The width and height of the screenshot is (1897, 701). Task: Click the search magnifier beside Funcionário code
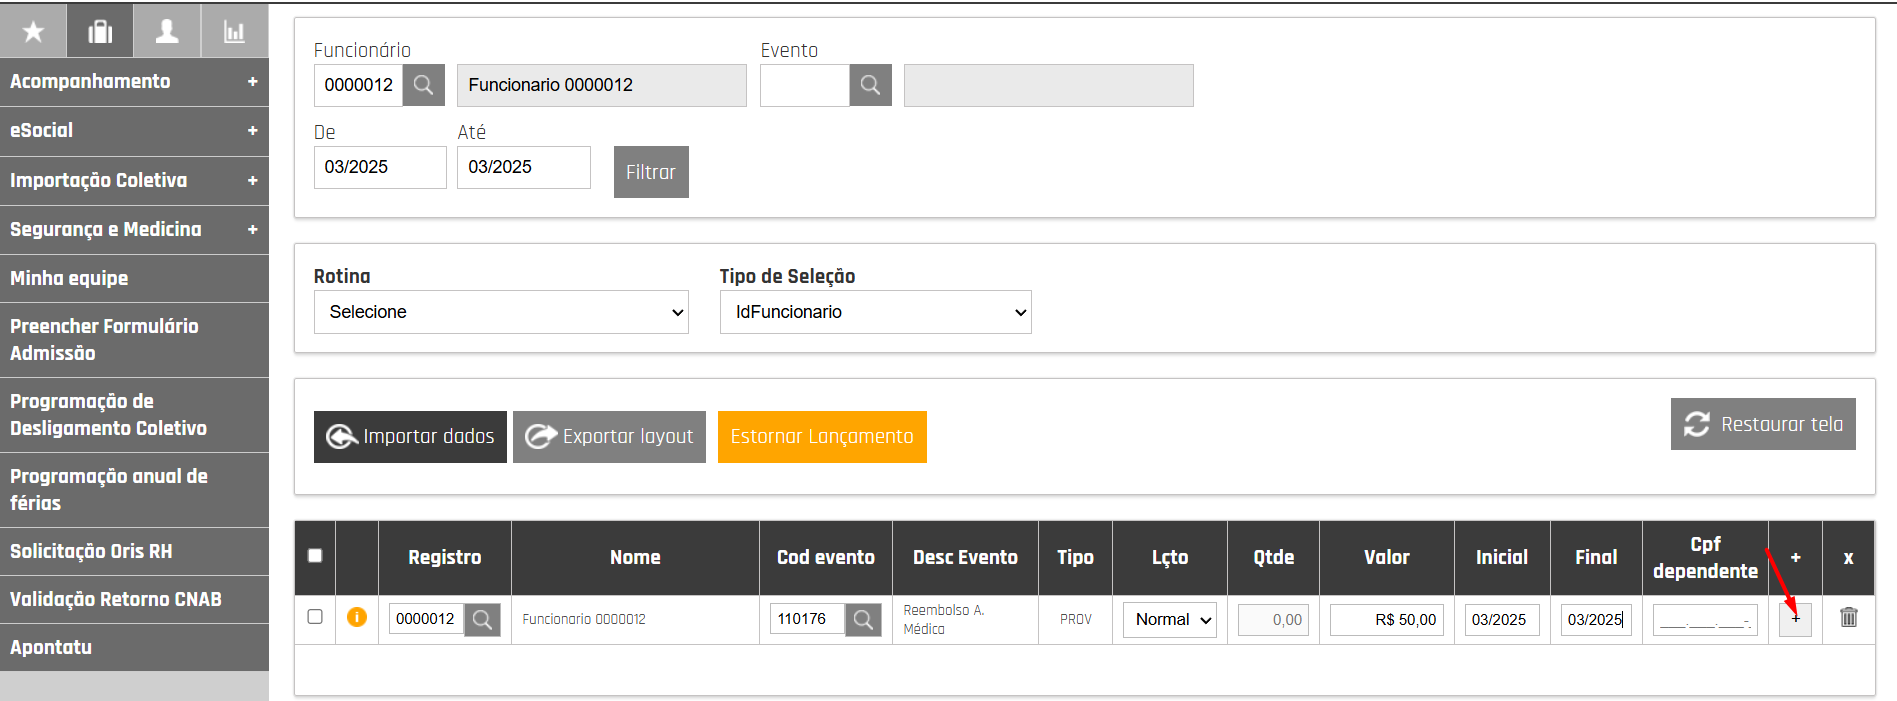click(x=424, y=85)
